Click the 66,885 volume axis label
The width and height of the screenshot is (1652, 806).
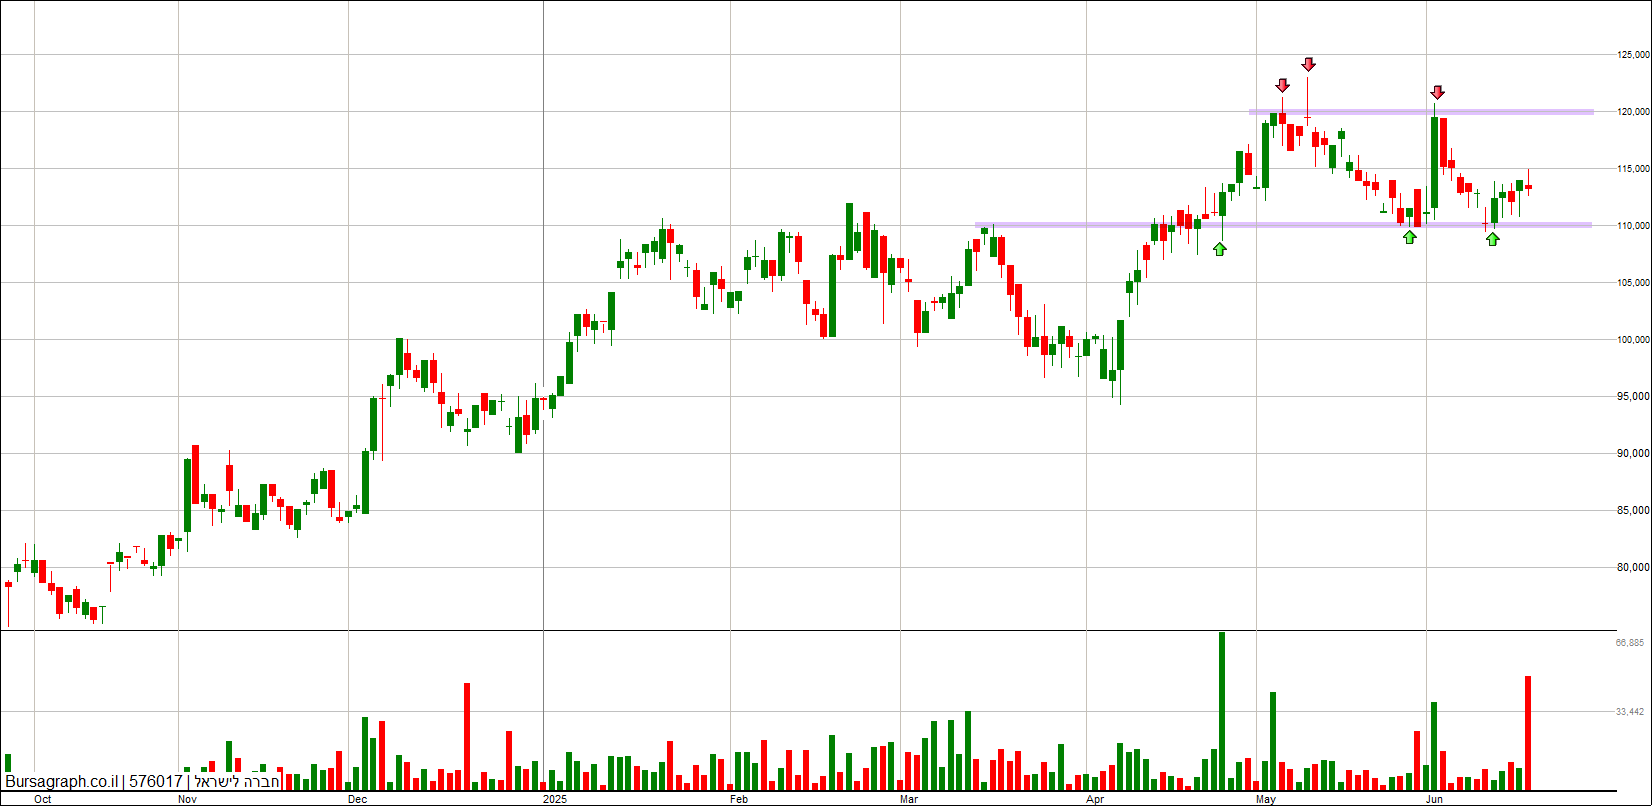(x=1630, y=643)
